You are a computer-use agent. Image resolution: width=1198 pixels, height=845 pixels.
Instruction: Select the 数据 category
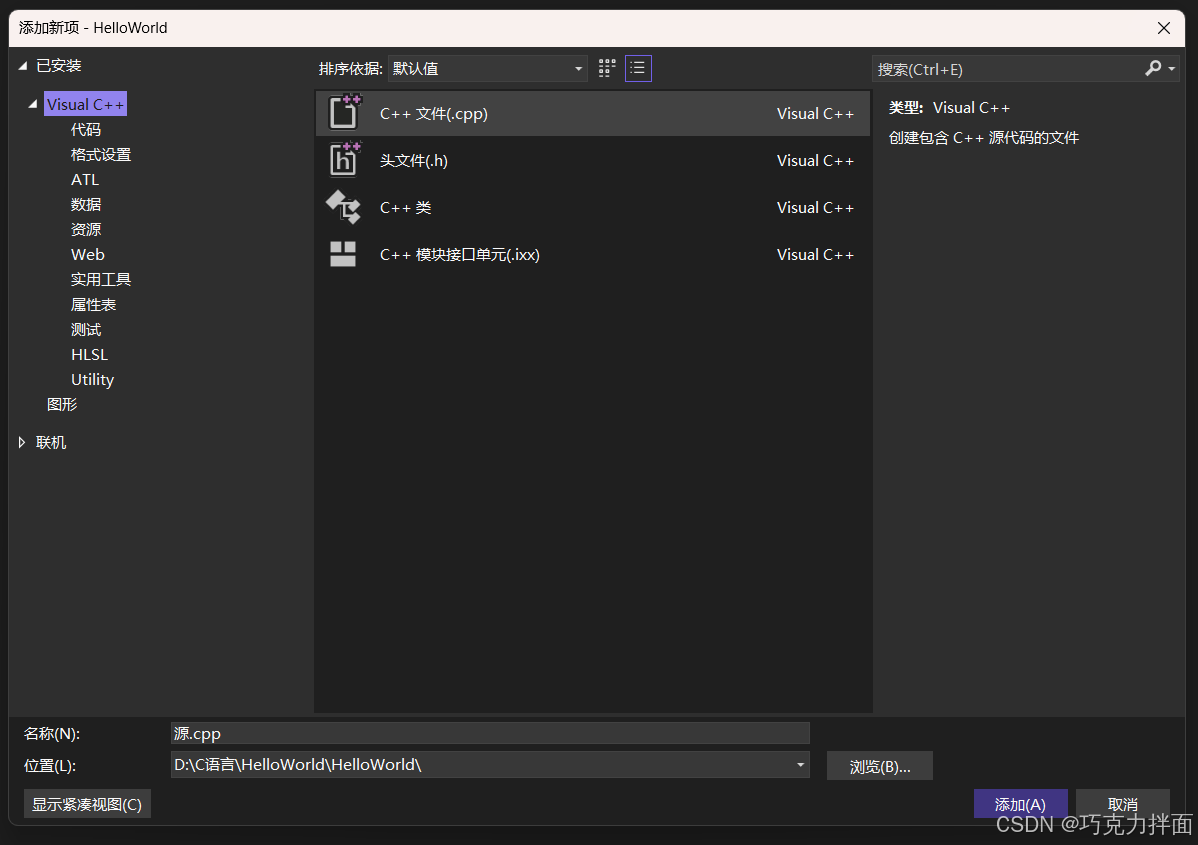coord(86,204)
